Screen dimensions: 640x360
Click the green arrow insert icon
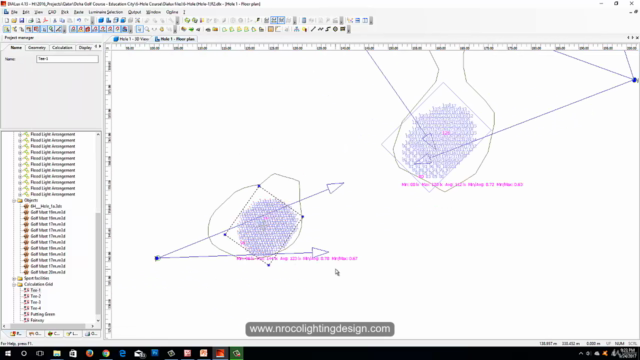click(191, 29)
